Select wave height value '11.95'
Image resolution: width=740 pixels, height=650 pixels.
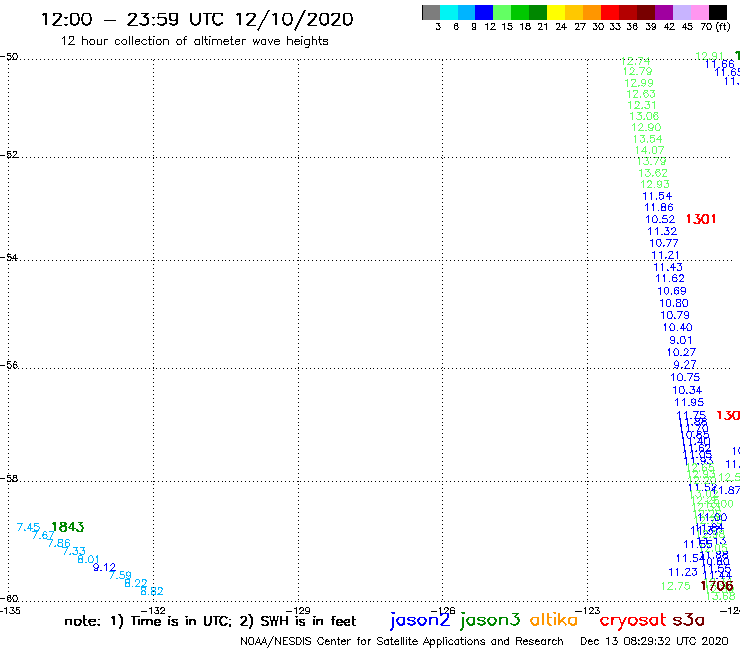[x=689, y=402]
